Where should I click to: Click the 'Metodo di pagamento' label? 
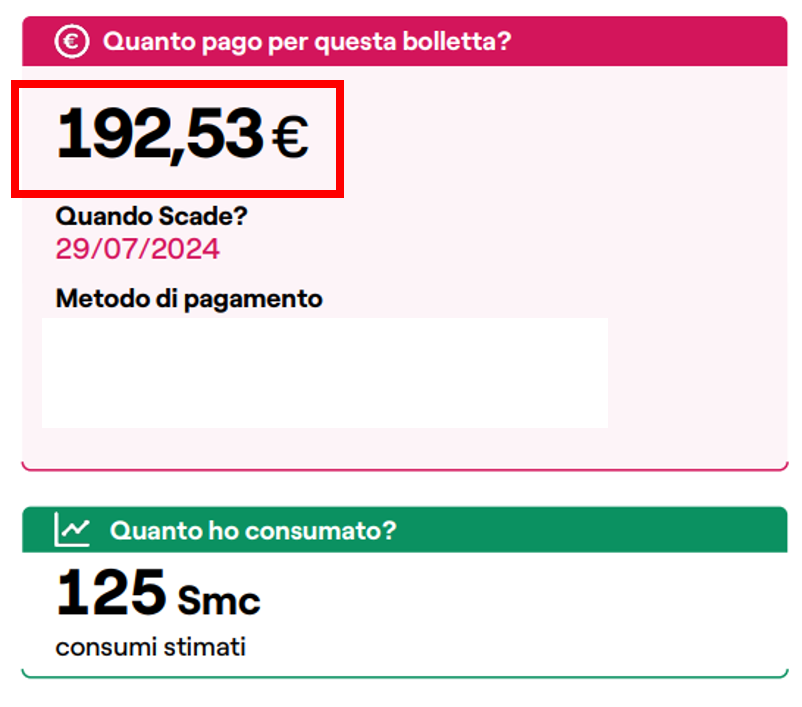point(189,299)
